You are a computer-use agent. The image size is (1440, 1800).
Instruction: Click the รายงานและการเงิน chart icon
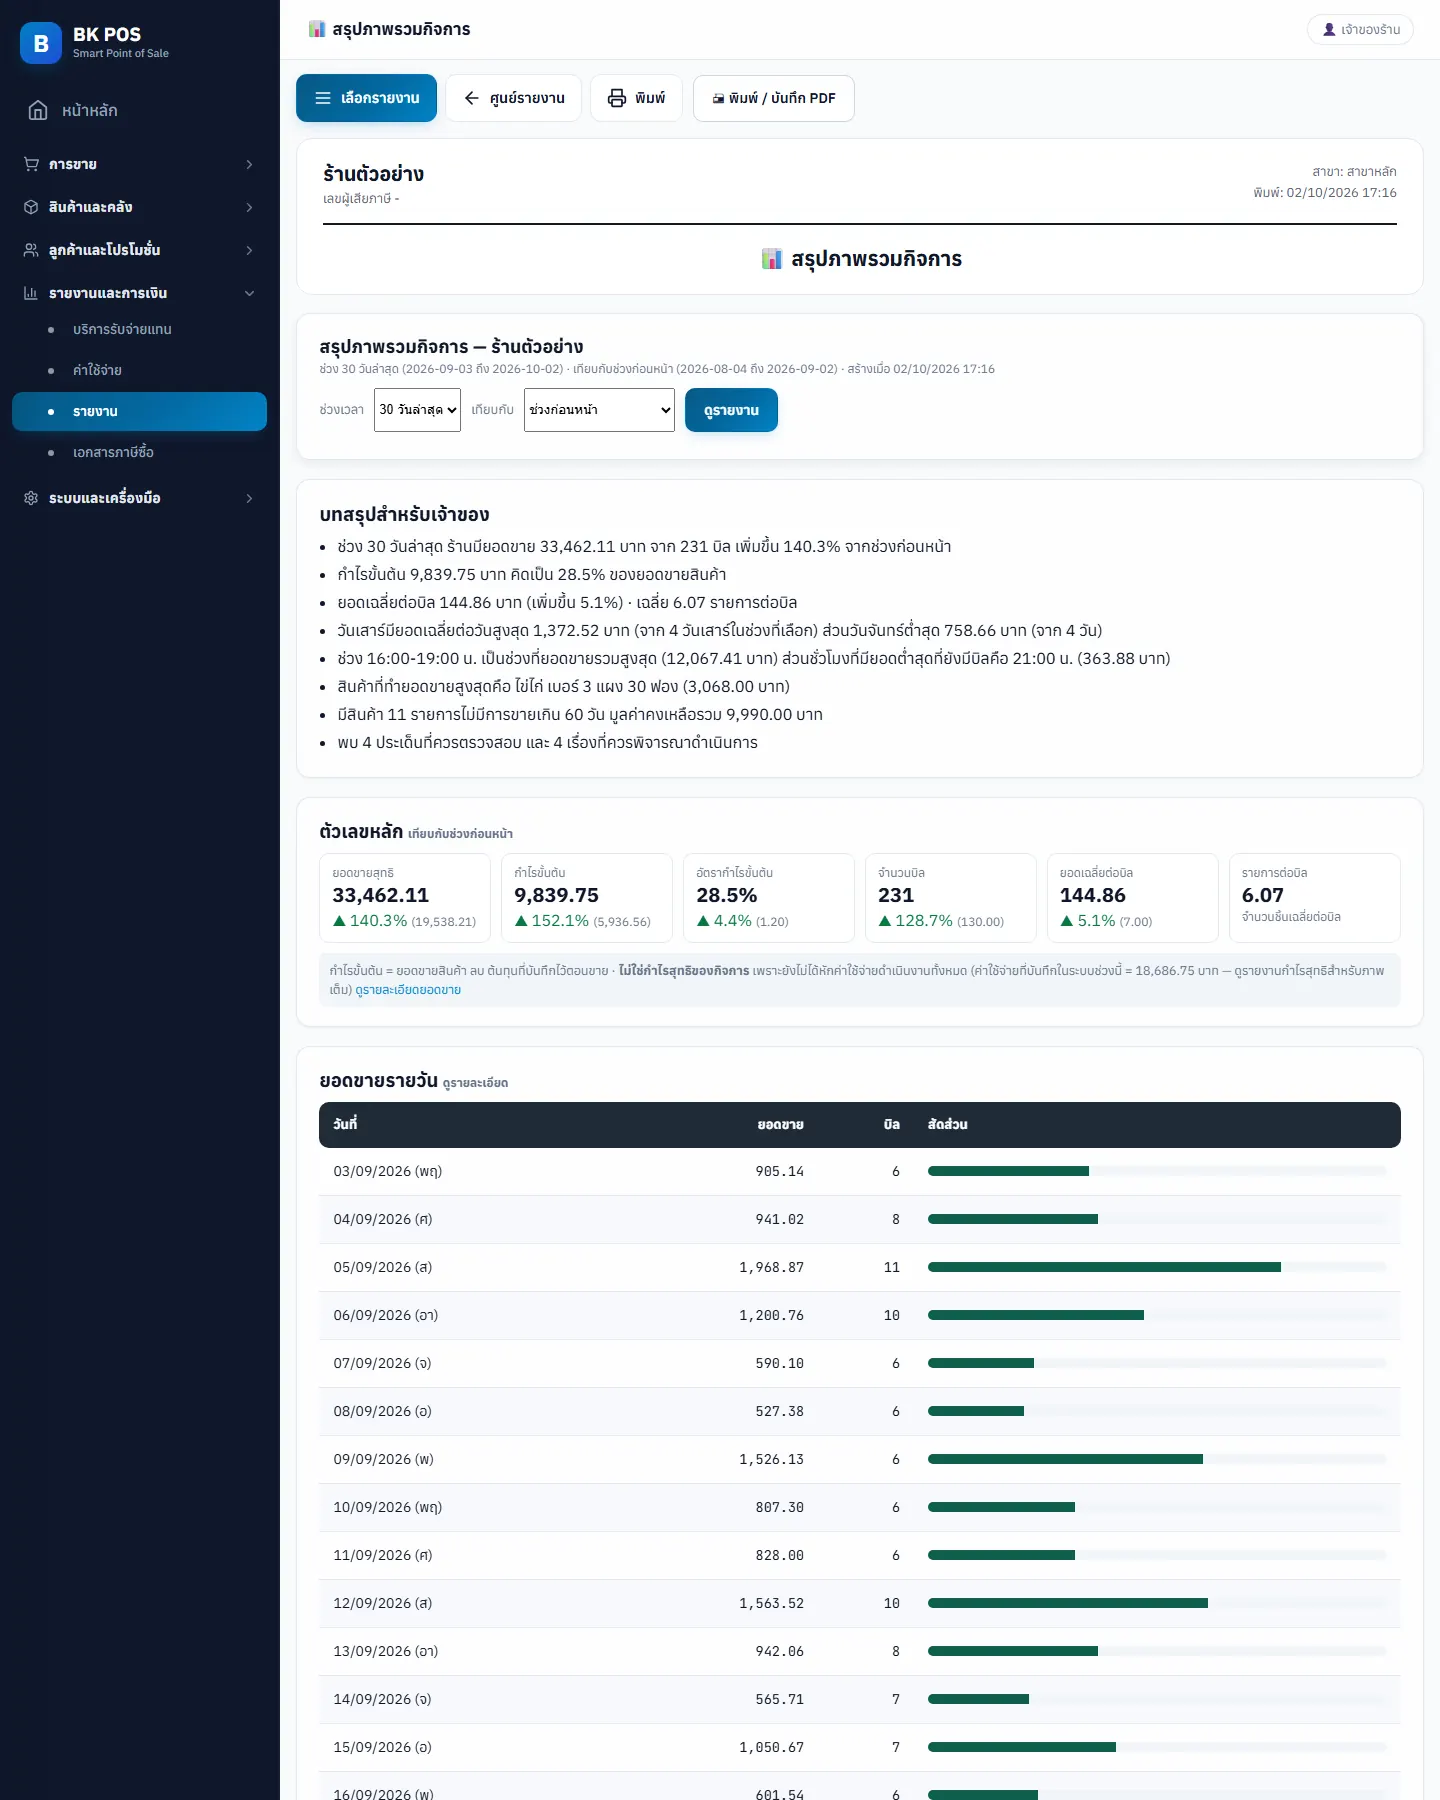coord(31,293)
